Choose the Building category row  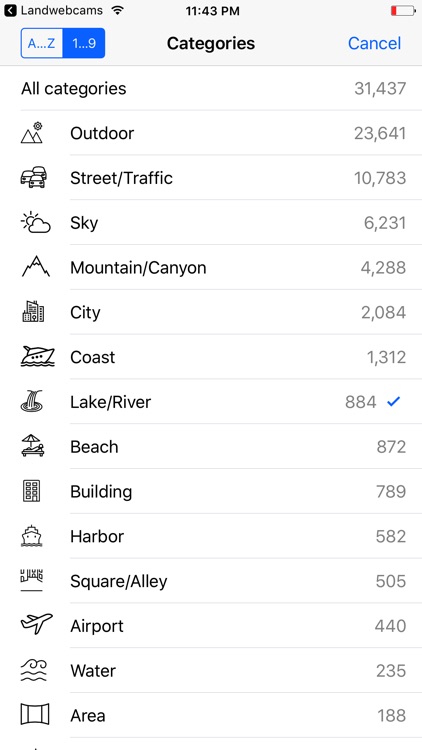[x=211, y=491]
